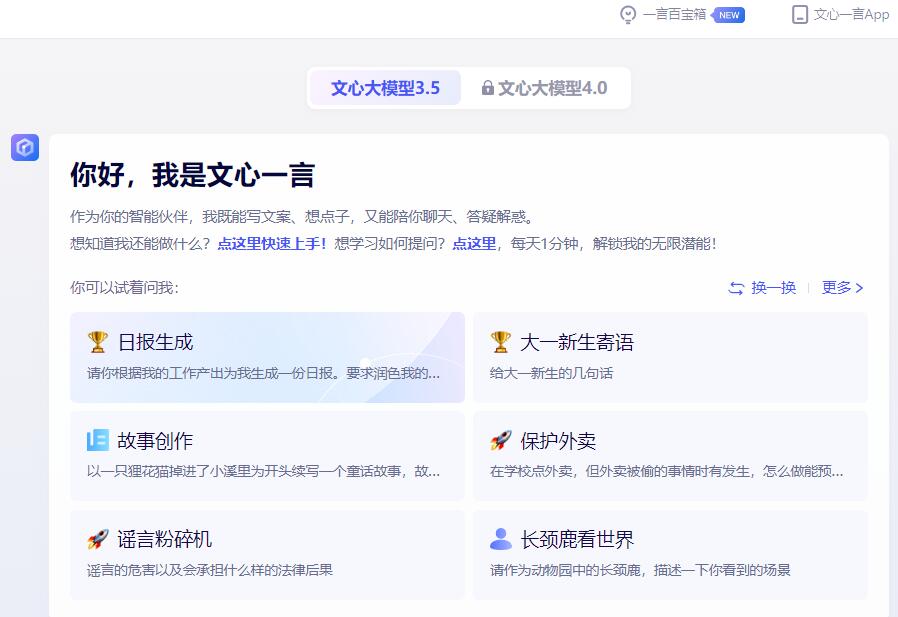The image size is (898, 617).
Task: Select the 长颈鹿看世界 title
Action: [x=577, y=539]
